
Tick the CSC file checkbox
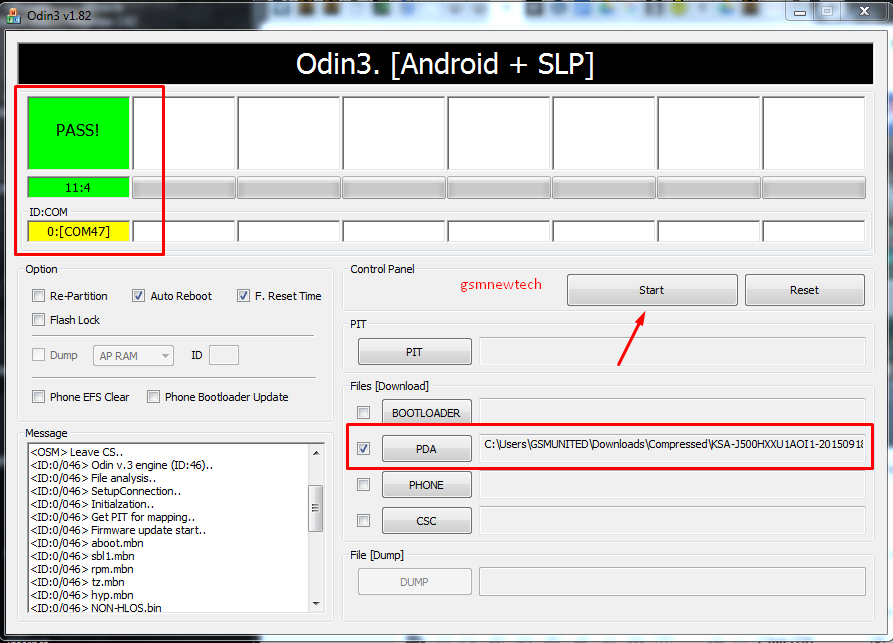[x=363, y=521]
